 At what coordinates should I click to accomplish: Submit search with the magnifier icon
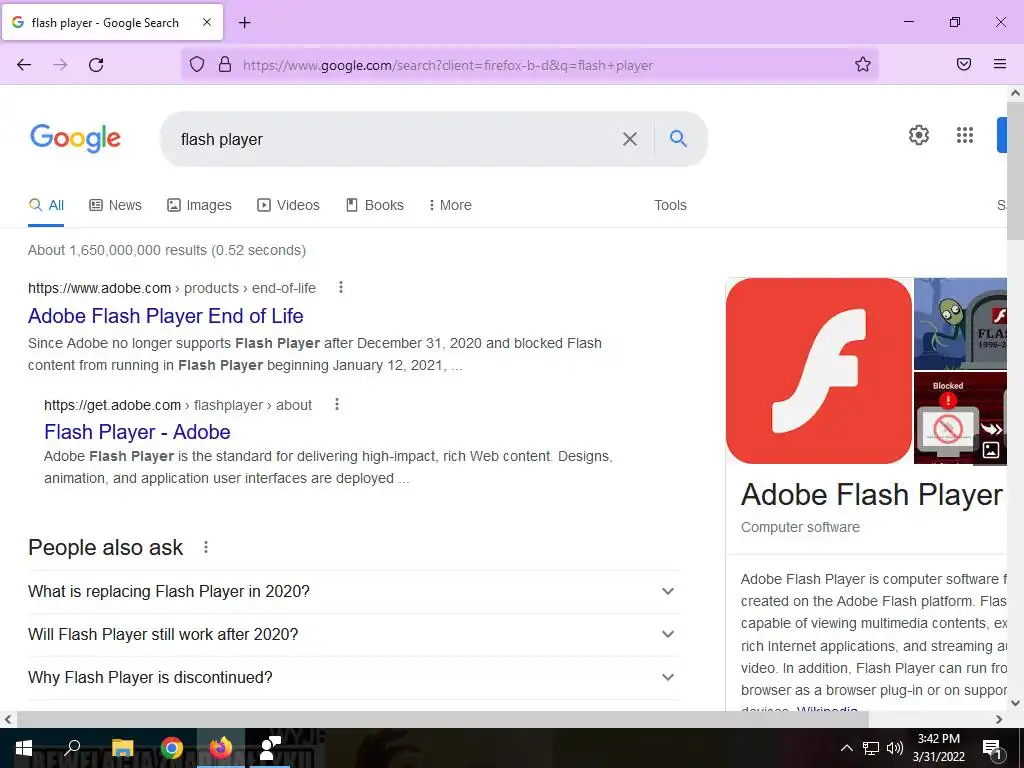pyautogui.click(x=679, y=138)
